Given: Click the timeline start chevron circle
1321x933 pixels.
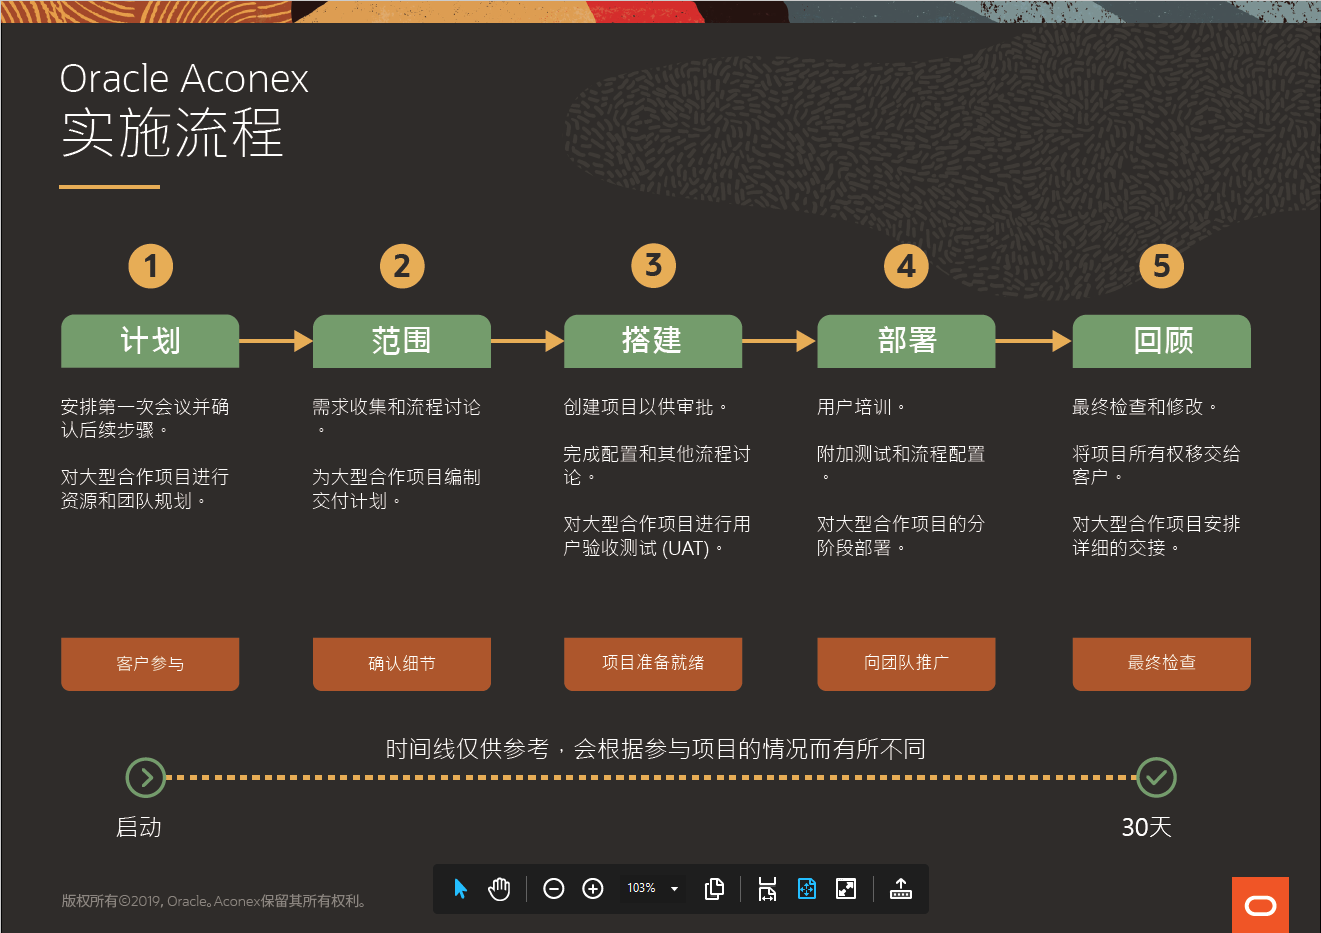Looking at the screenshot, I should (x=146, y=777).
